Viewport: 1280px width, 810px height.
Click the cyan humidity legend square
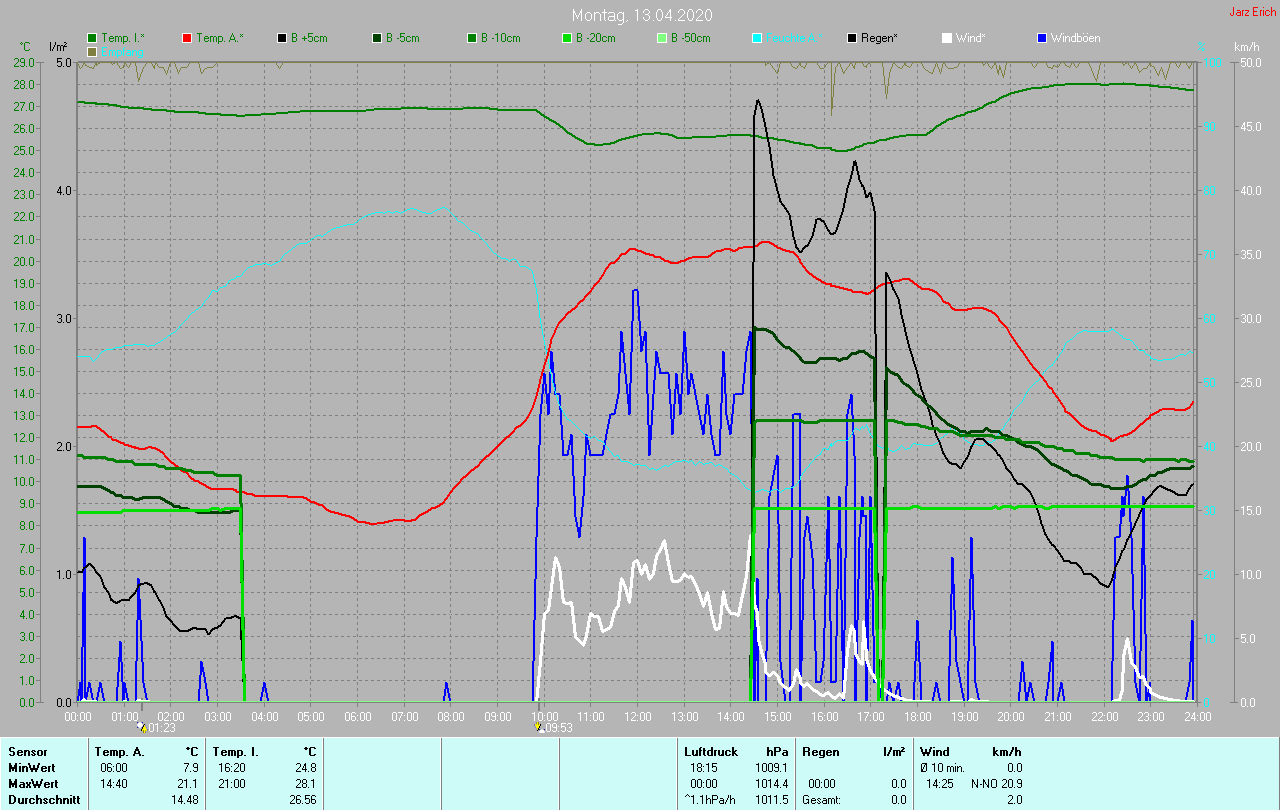pyautogui.click(x=757, y=38)
